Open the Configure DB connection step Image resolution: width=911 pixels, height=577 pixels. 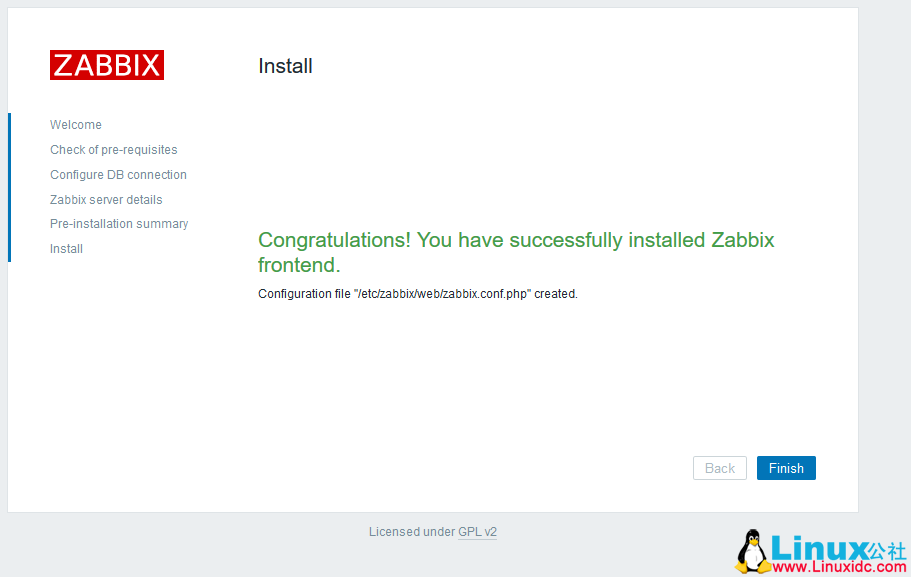[118, 175]
